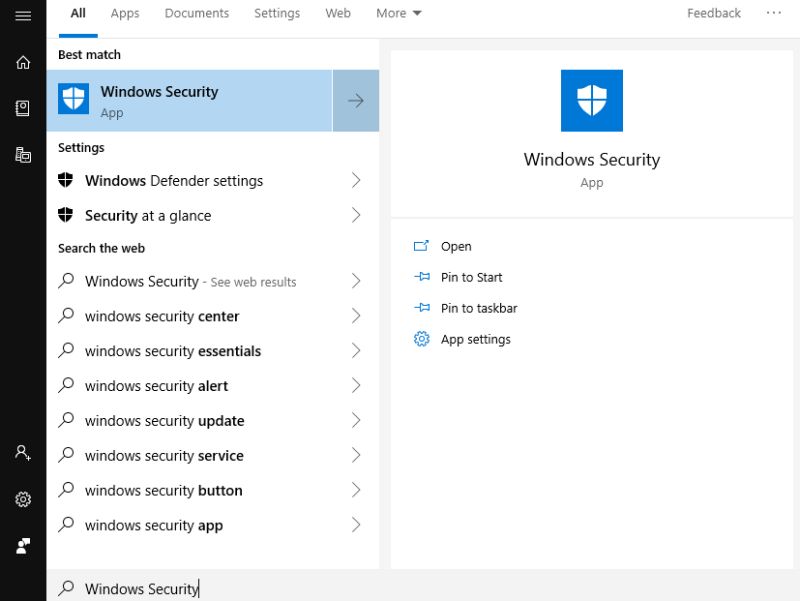800x601 pixels.
Task: Click the magnifier beside windows security center
Action: 66,315
